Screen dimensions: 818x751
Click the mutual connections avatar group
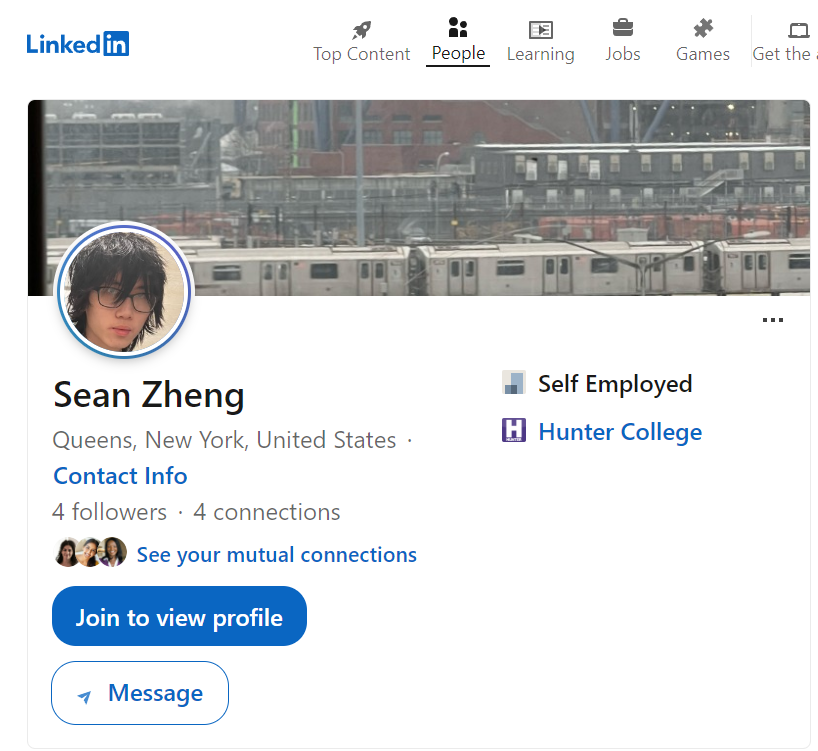tap(91, 552)
